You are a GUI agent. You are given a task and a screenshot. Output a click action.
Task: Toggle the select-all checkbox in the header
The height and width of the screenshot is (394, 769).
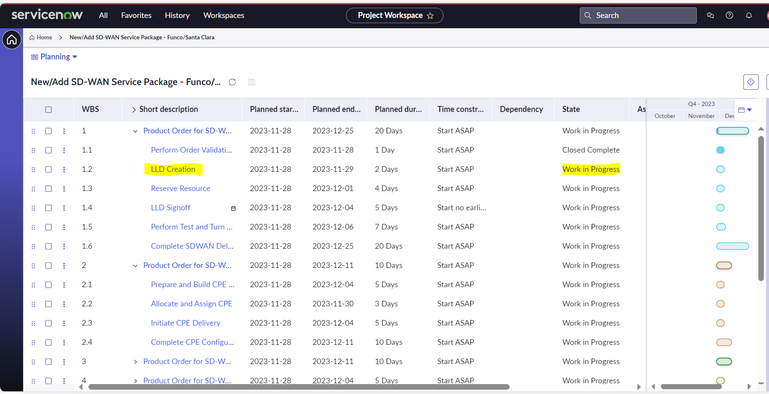click(48, 109)
